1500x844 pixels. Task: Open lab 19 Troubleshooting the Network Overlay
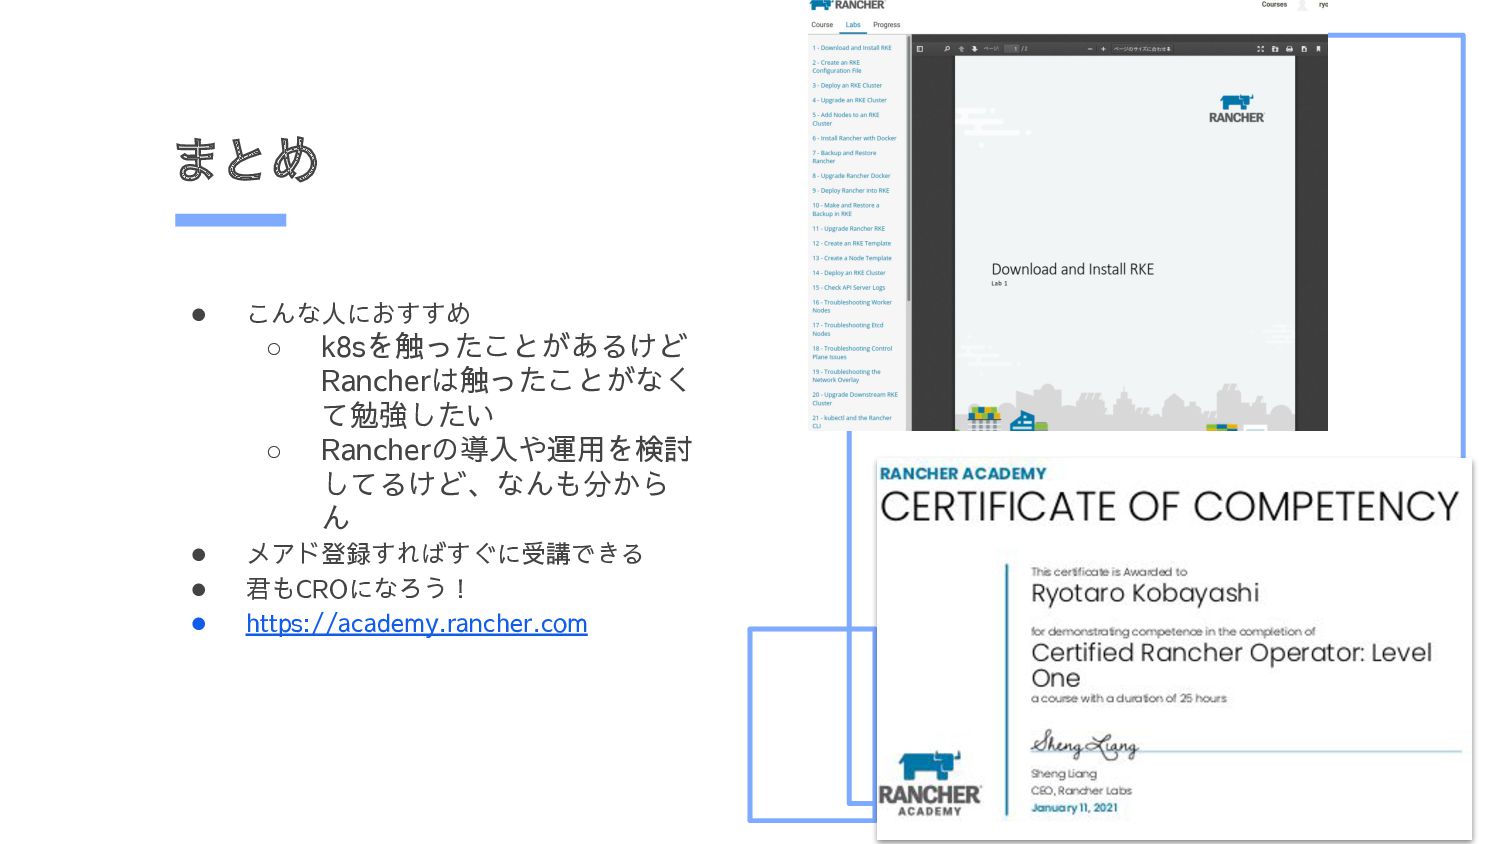tap(847, 376)
